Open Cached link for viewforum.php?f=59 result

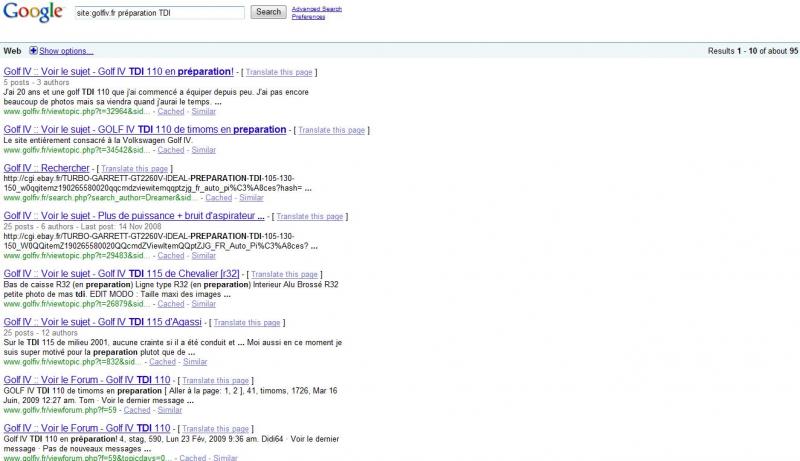coord(137,409)
